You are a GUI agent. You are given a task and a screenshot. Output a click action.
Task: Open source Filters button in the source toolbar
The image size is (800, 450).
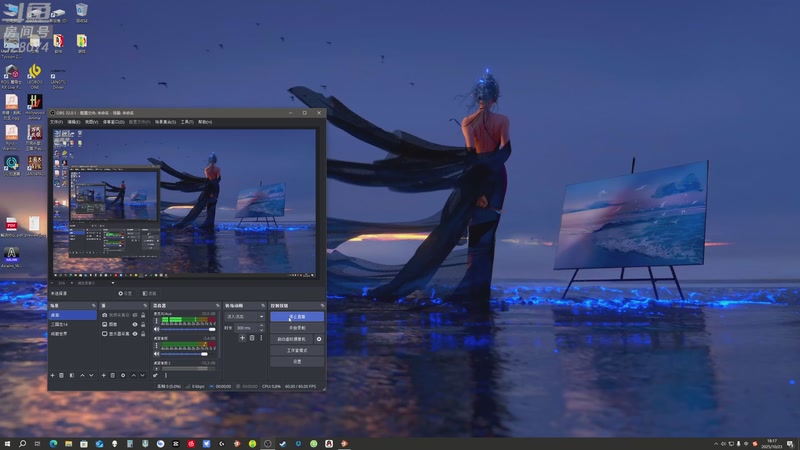click(x=149, y=293)
